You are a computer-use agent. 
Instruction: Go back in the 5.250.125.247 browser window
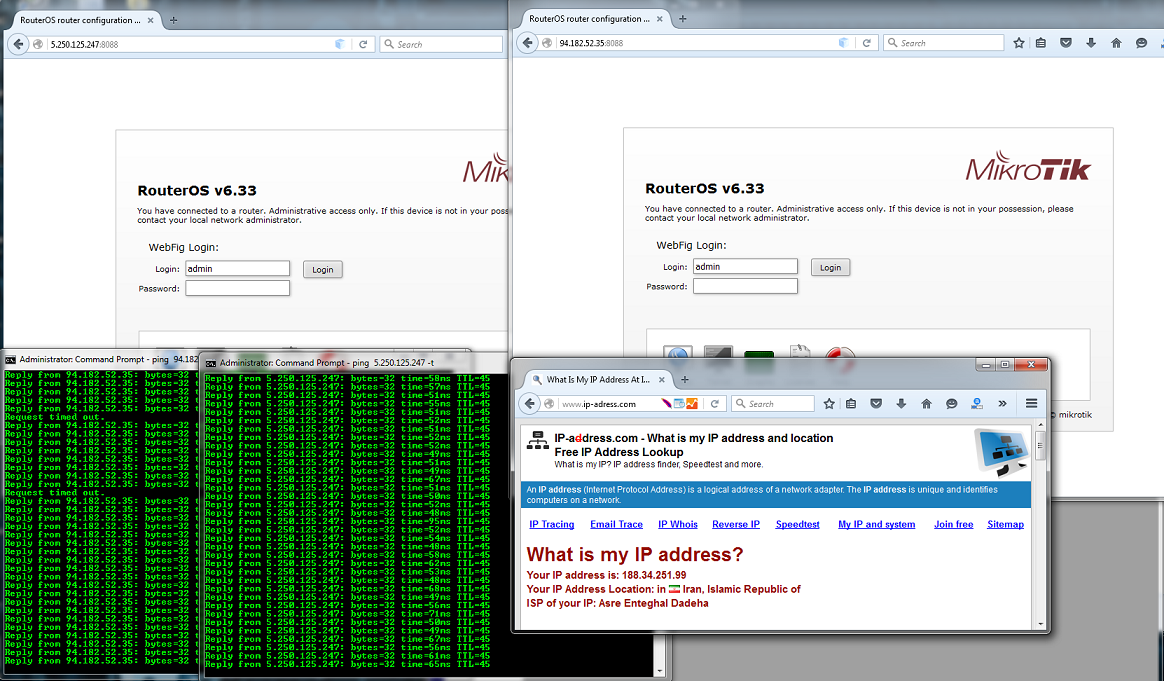pos(18,45)
